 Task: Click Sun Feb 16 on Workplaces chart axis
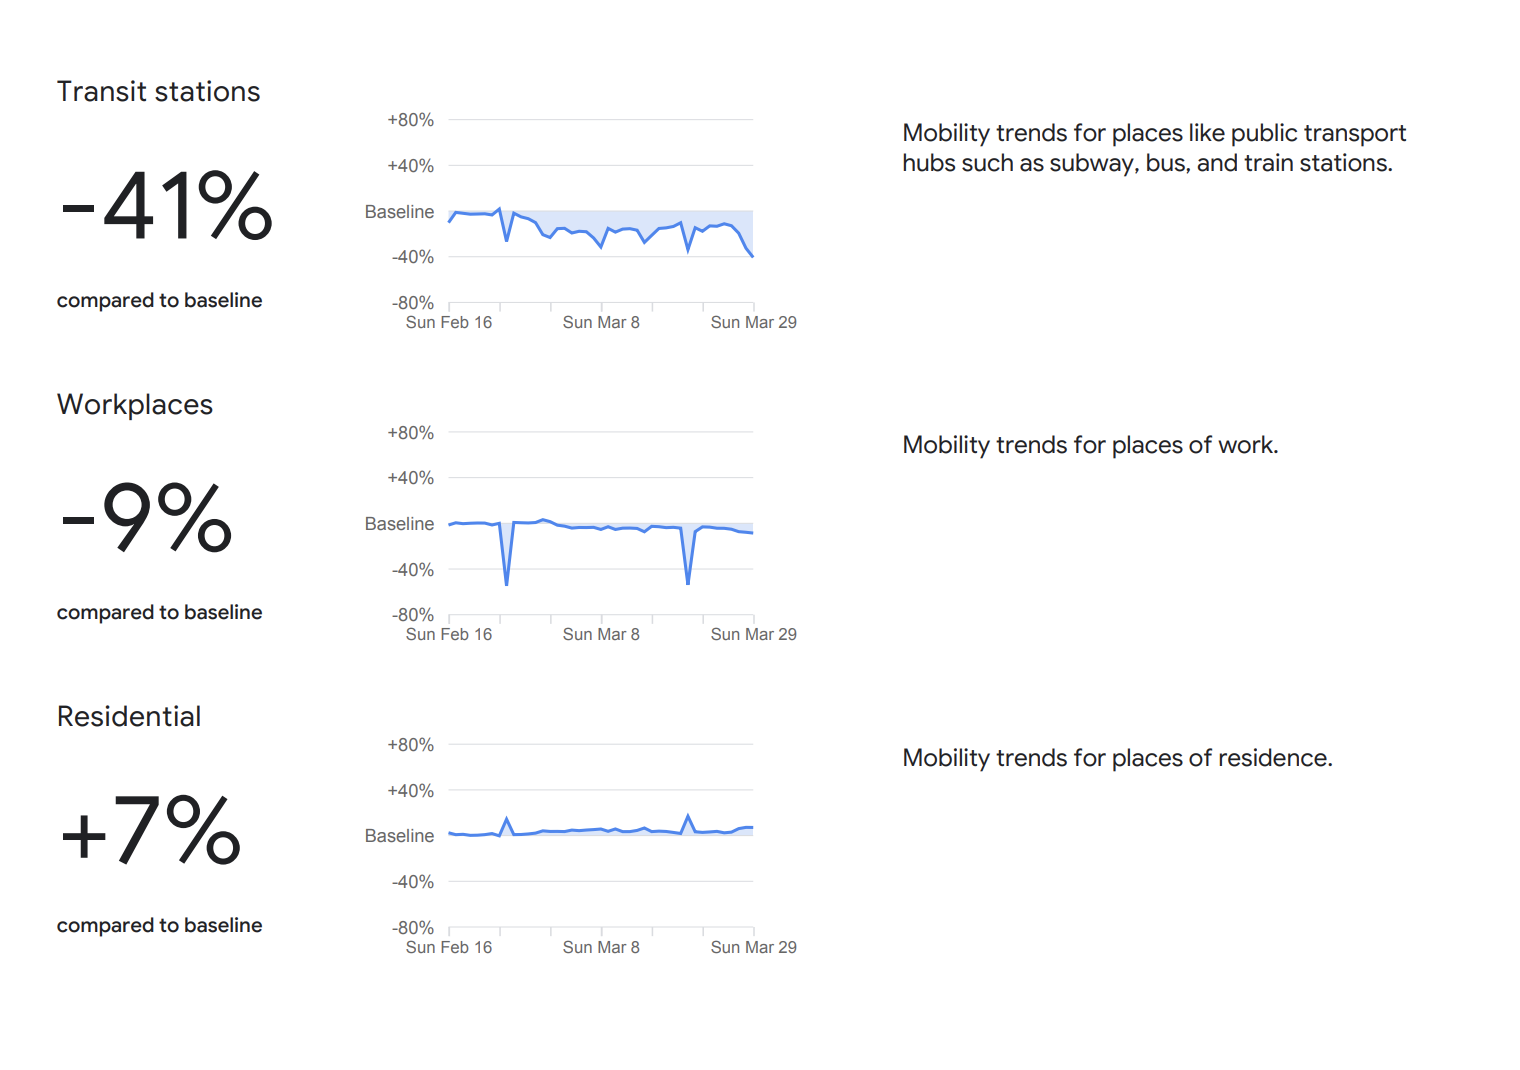coord(449,634)
